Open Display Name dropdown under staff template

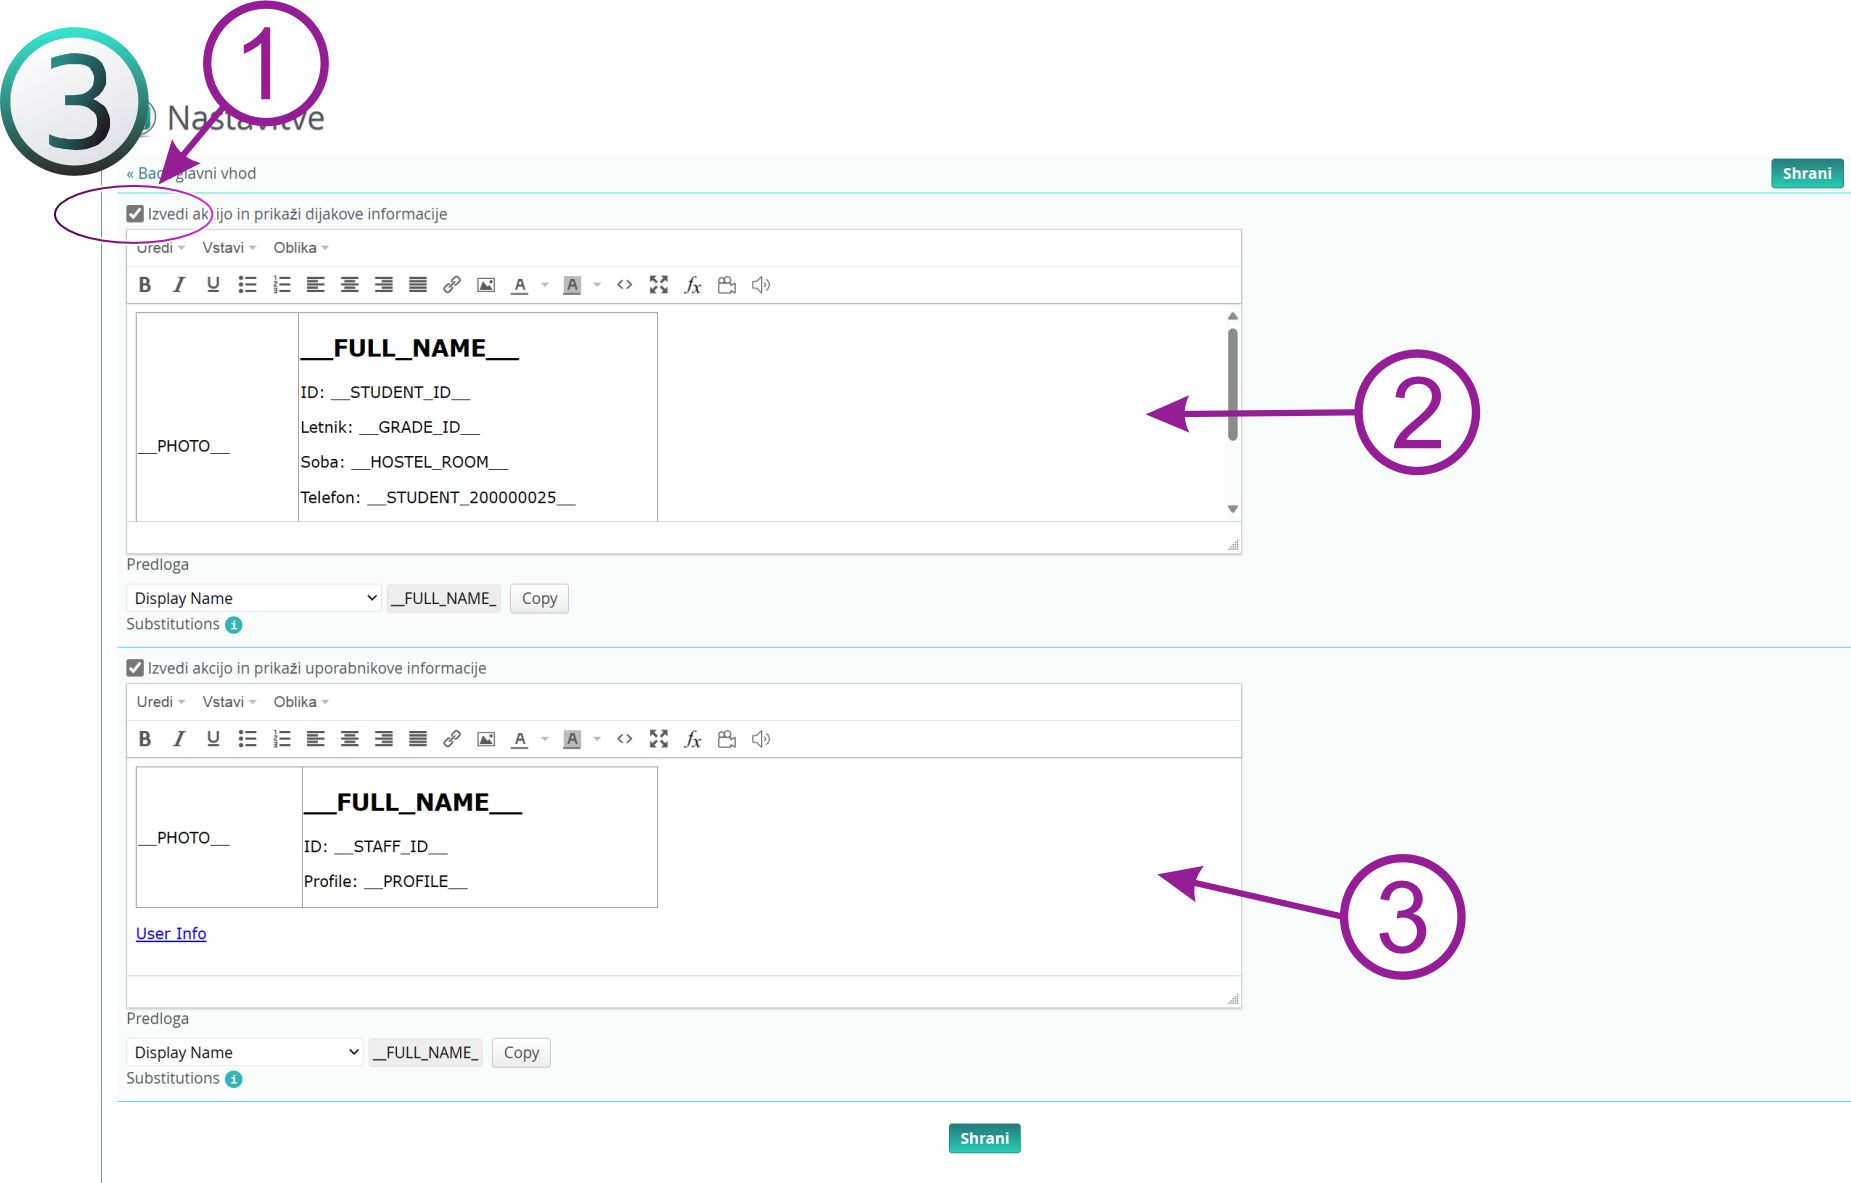coord(244,1052)
